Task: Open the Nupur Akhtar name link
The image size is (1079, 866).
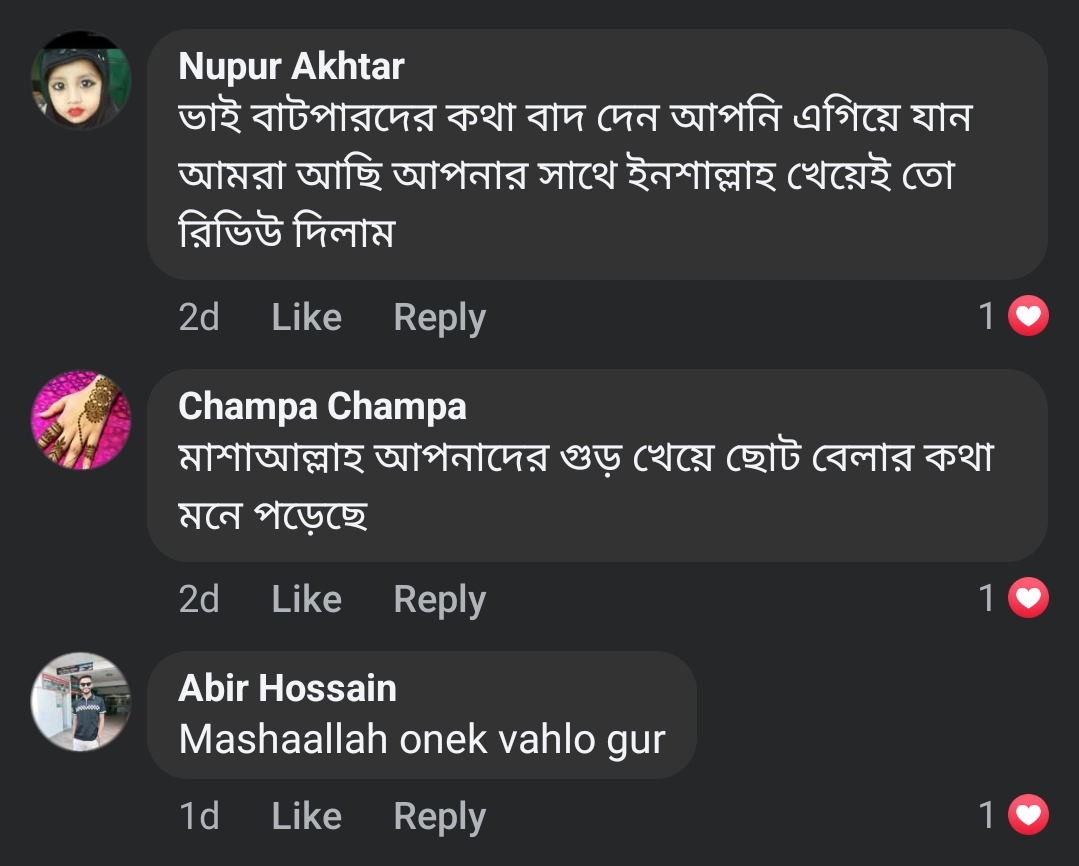Action: tap(291, 66)
